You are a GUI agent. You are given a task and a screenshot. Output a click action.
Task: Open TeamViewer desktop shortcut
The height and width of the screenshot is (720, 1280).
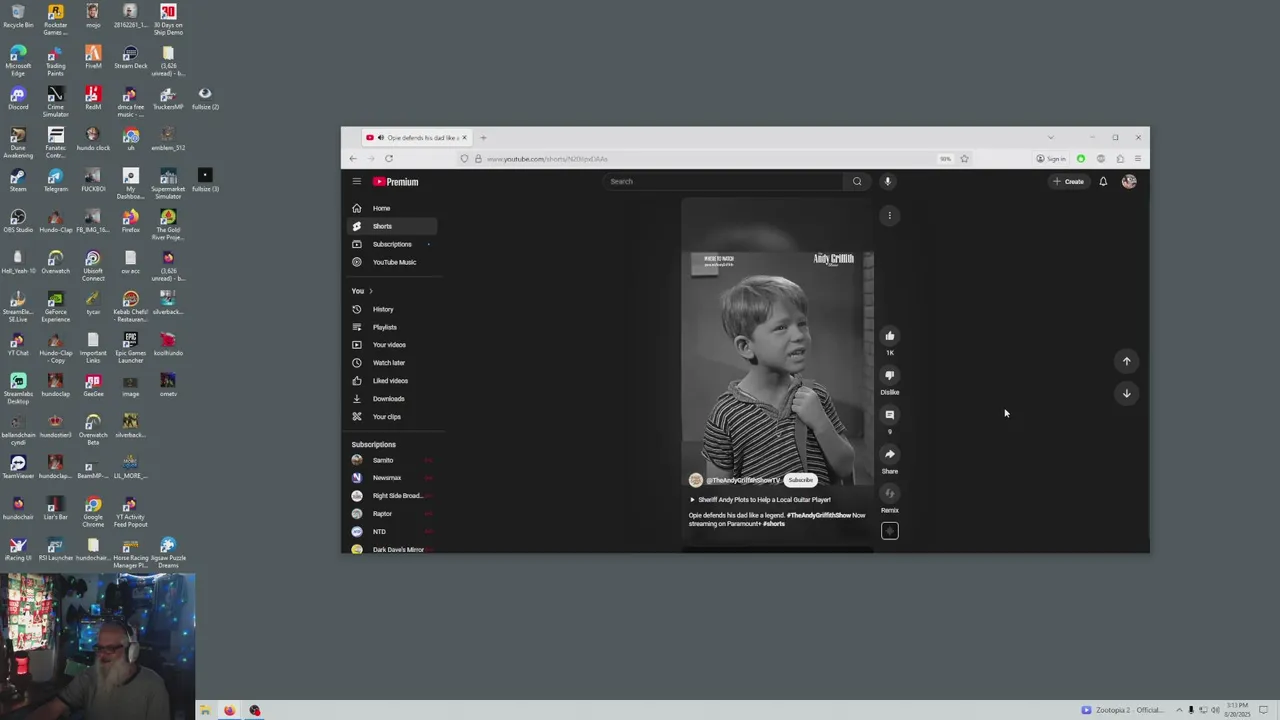click(x=18, y=468)
